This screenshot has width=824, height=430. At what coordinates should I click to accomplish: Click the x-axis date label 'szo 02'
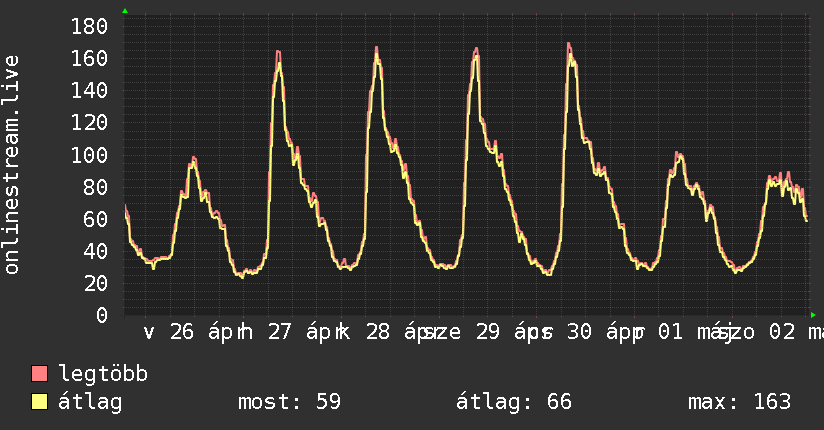click(759, 332)
